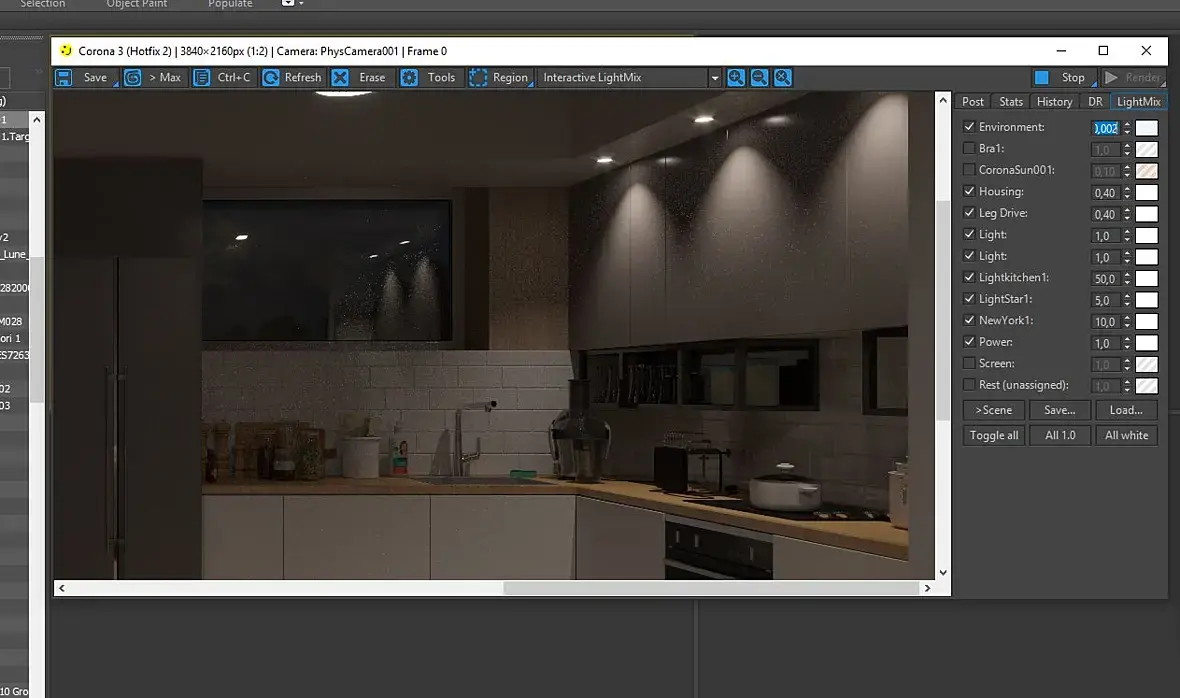
Task: Open the History tab
Action: [x=1054, y=102]
